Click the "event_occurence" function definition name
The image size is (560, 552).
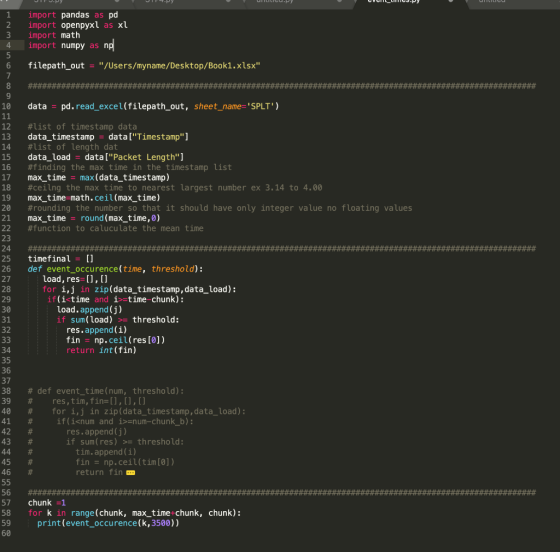82,269
